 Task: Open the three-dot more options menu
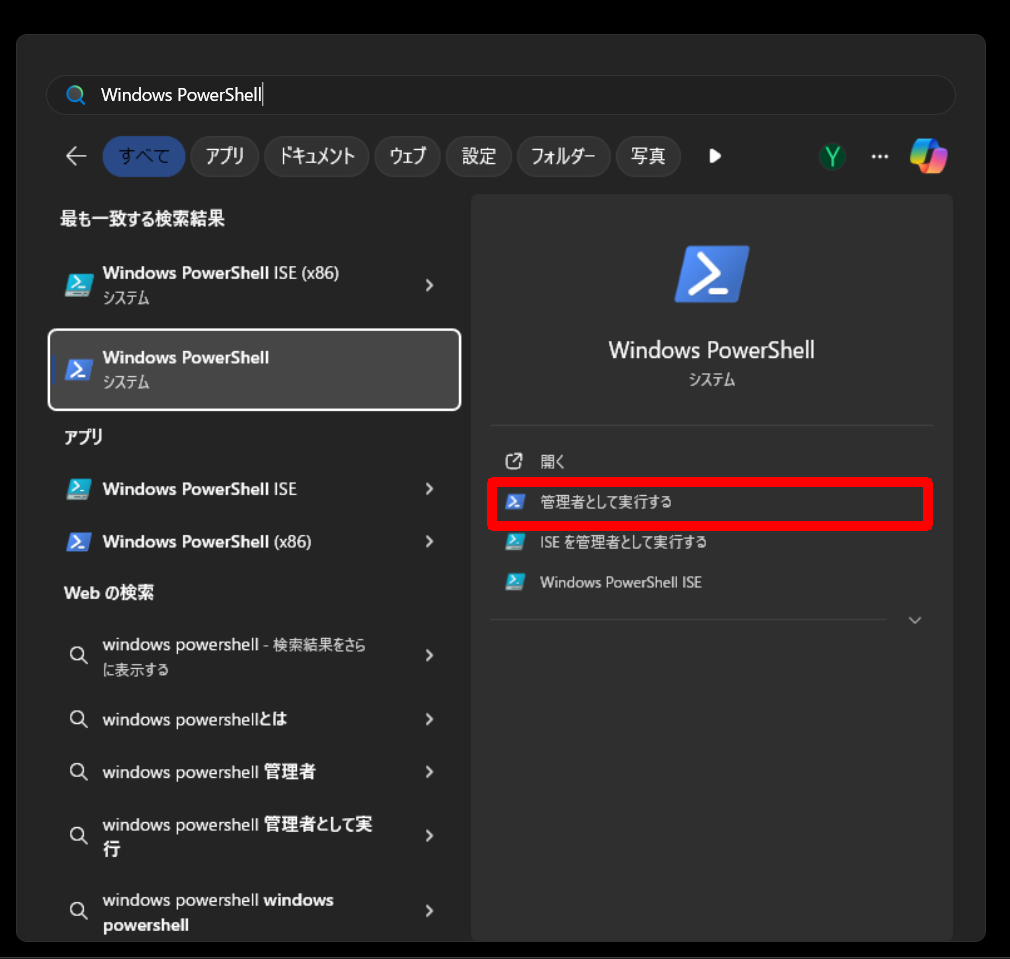click(x=879, y=156)
